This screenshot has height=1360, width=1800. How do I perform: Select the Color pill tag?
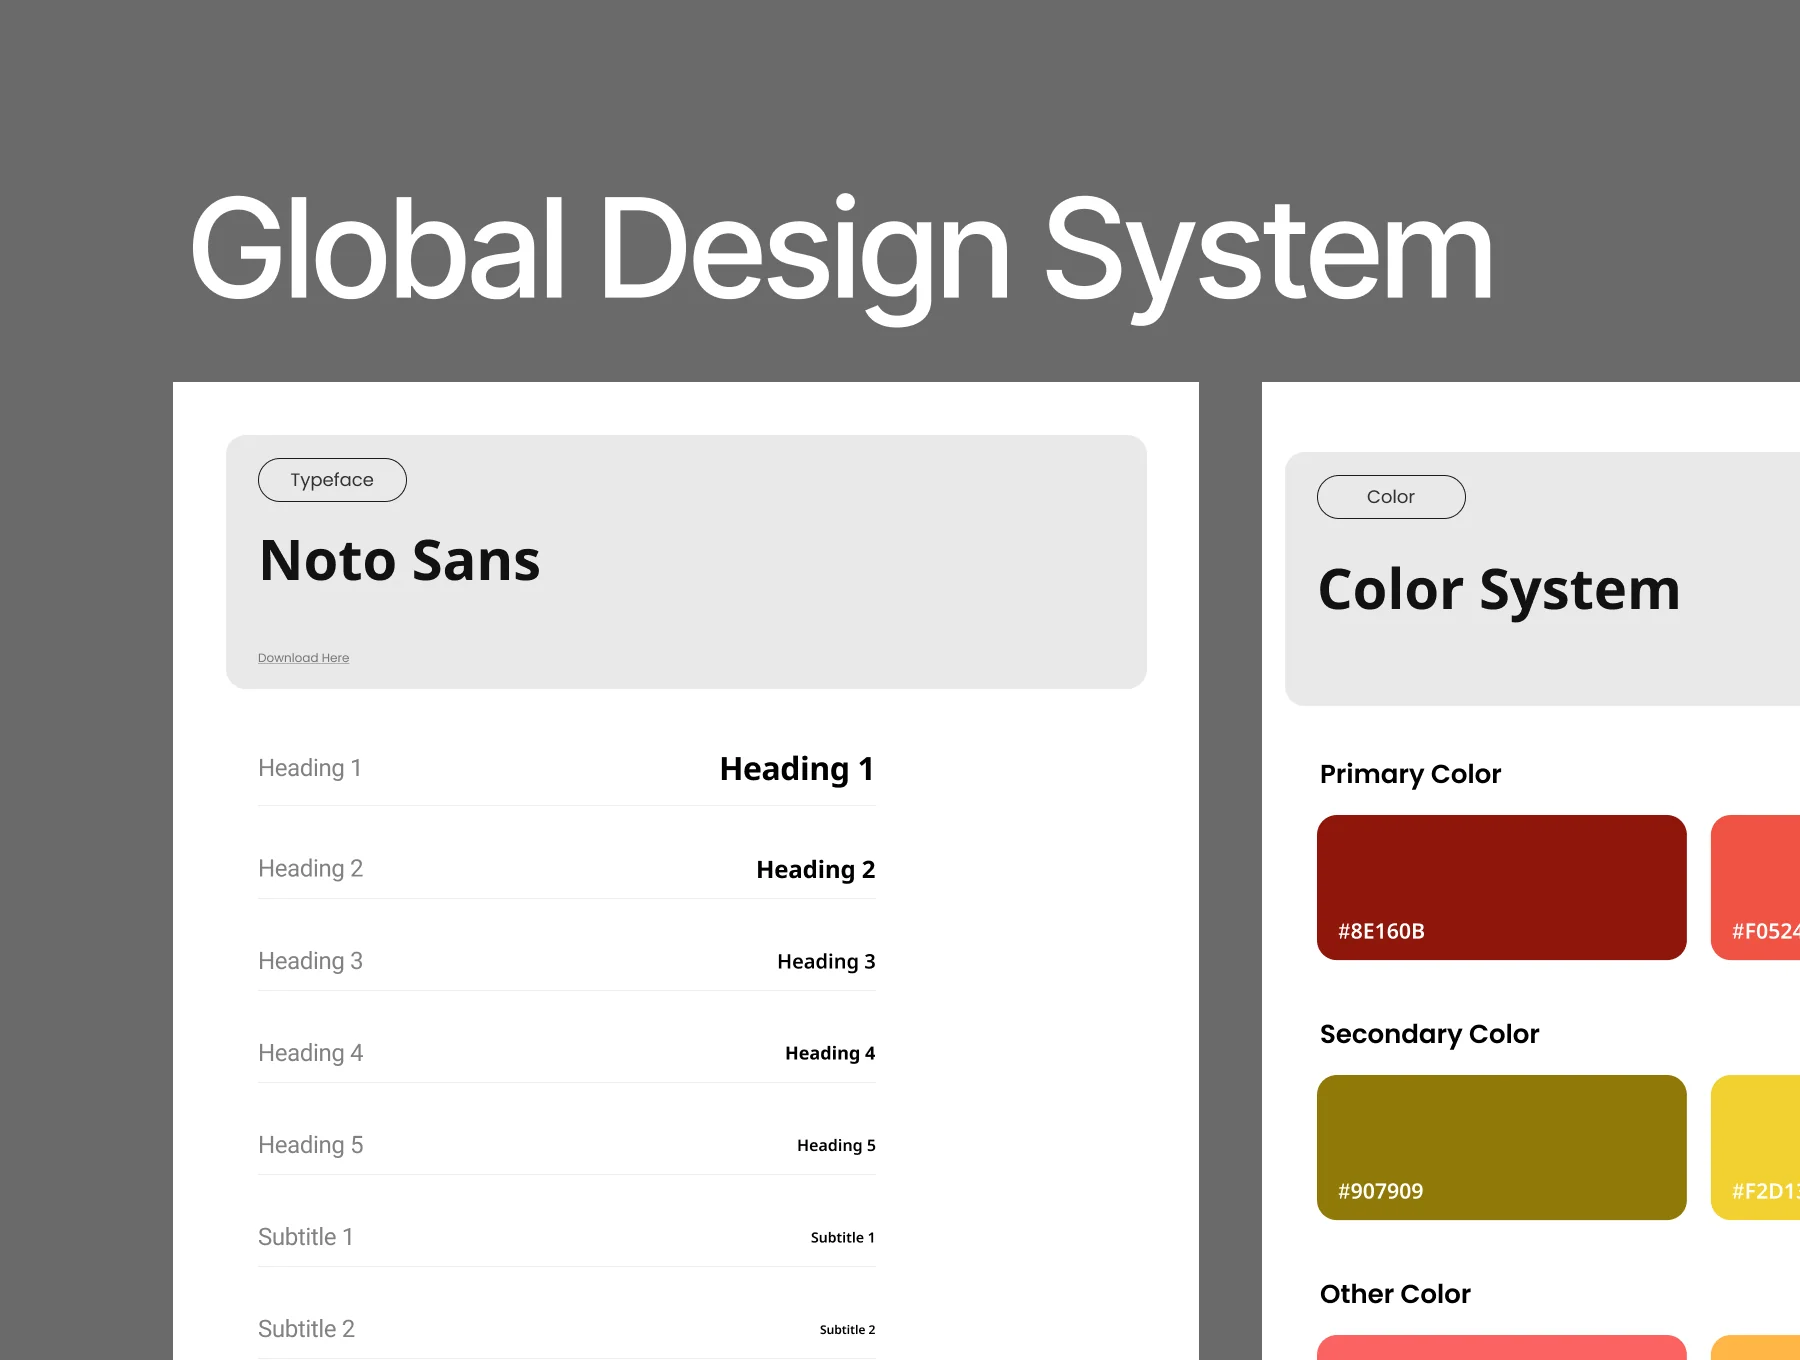pyautogui.click(x=1391, y=497)
